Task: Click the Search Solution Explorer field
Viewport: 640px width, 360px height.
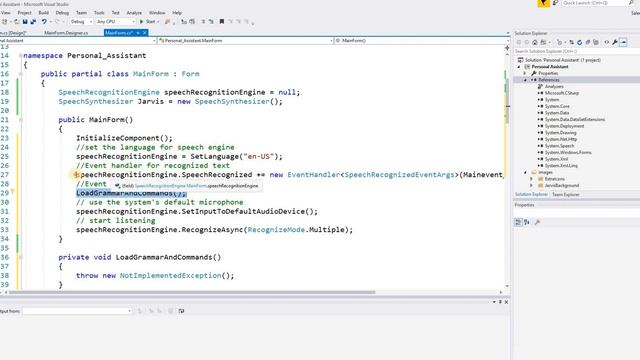Action: [576, 51]
